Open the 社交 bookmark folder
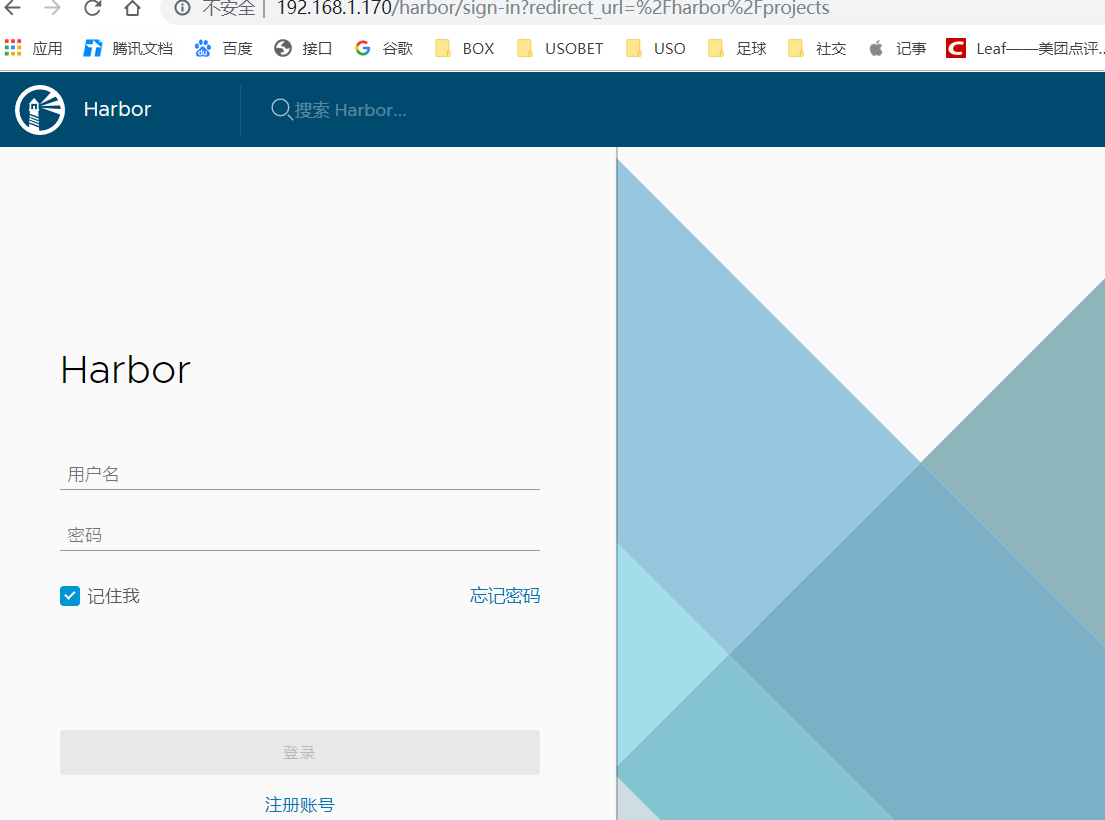 817,48
